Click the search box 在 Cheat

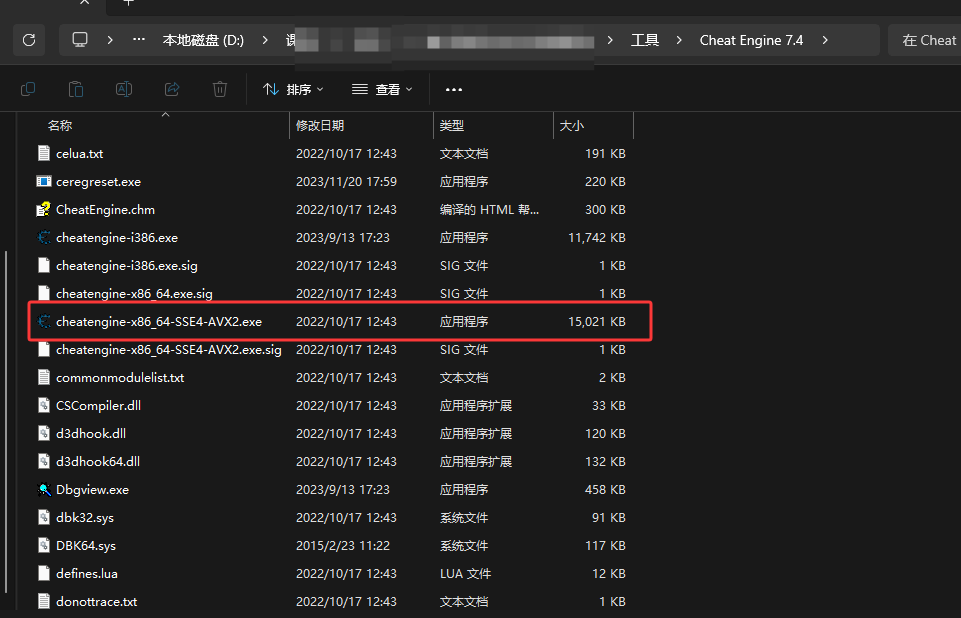click(924, 40)
